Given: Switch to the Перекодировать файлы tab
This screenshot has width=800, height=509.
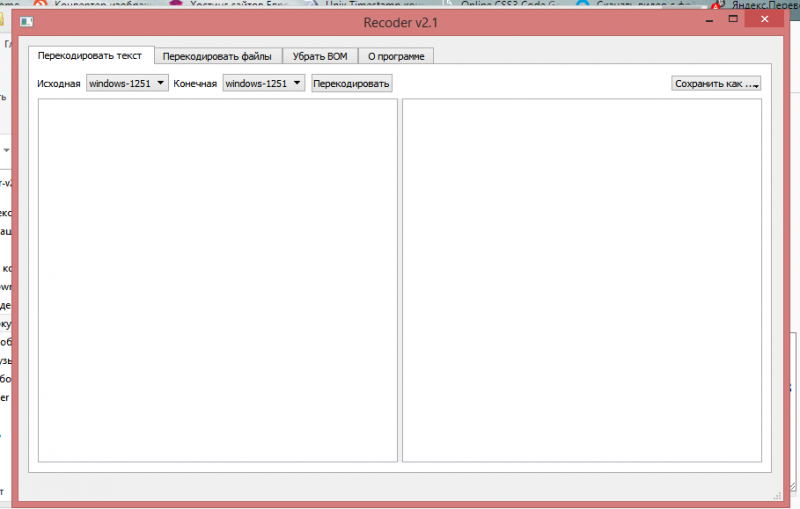Looking at the screenshot, I should click(x=218, y=56).
